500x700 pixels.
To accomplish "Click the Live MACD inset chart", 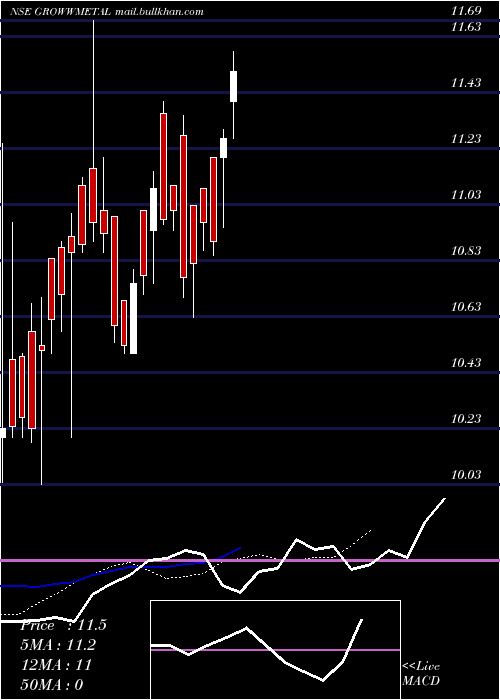I will point(275,650).
